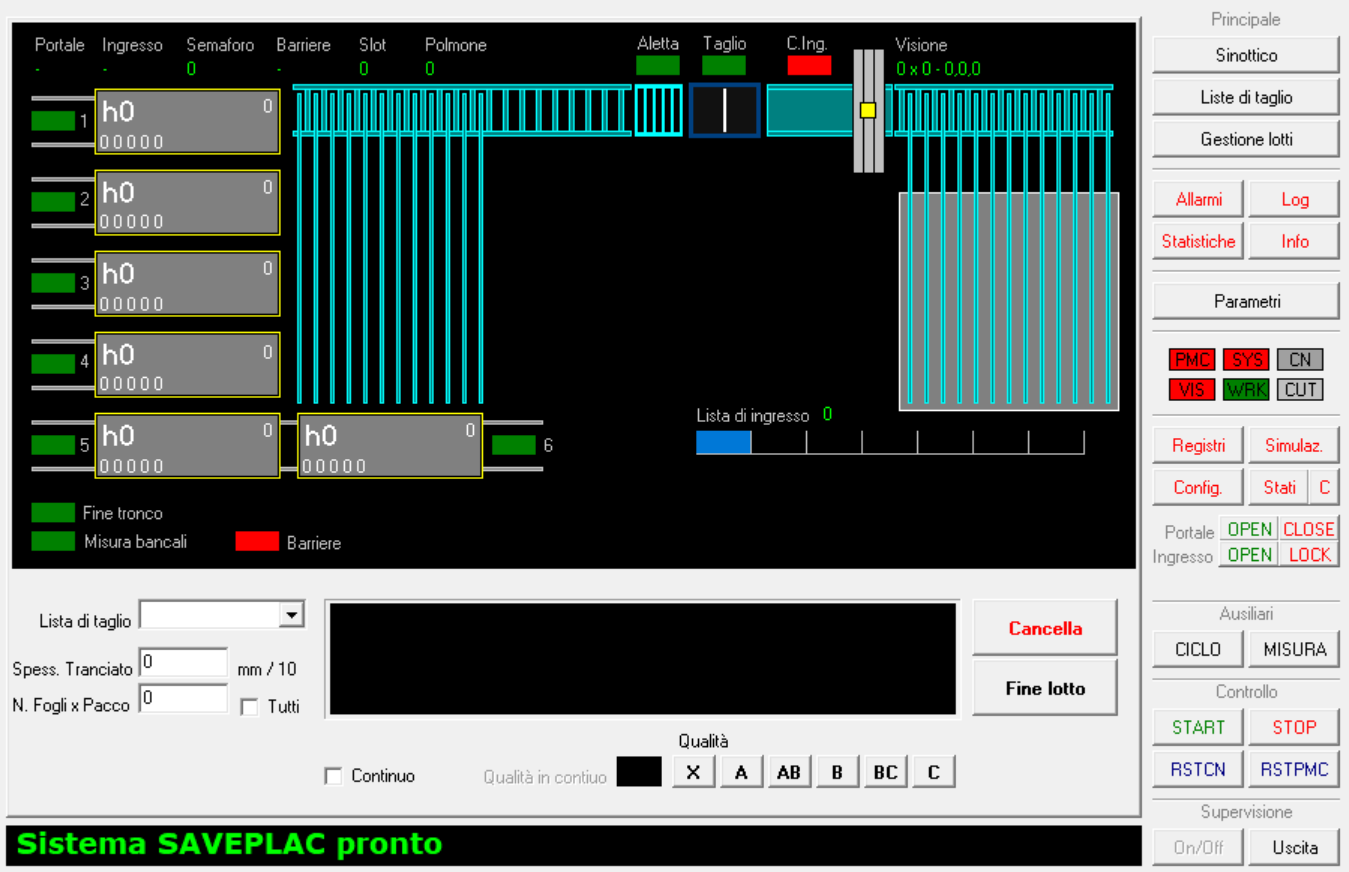Open Gestione lotti page
The width and height of the screenshot is (1349, 872).
pos(1246,139)
